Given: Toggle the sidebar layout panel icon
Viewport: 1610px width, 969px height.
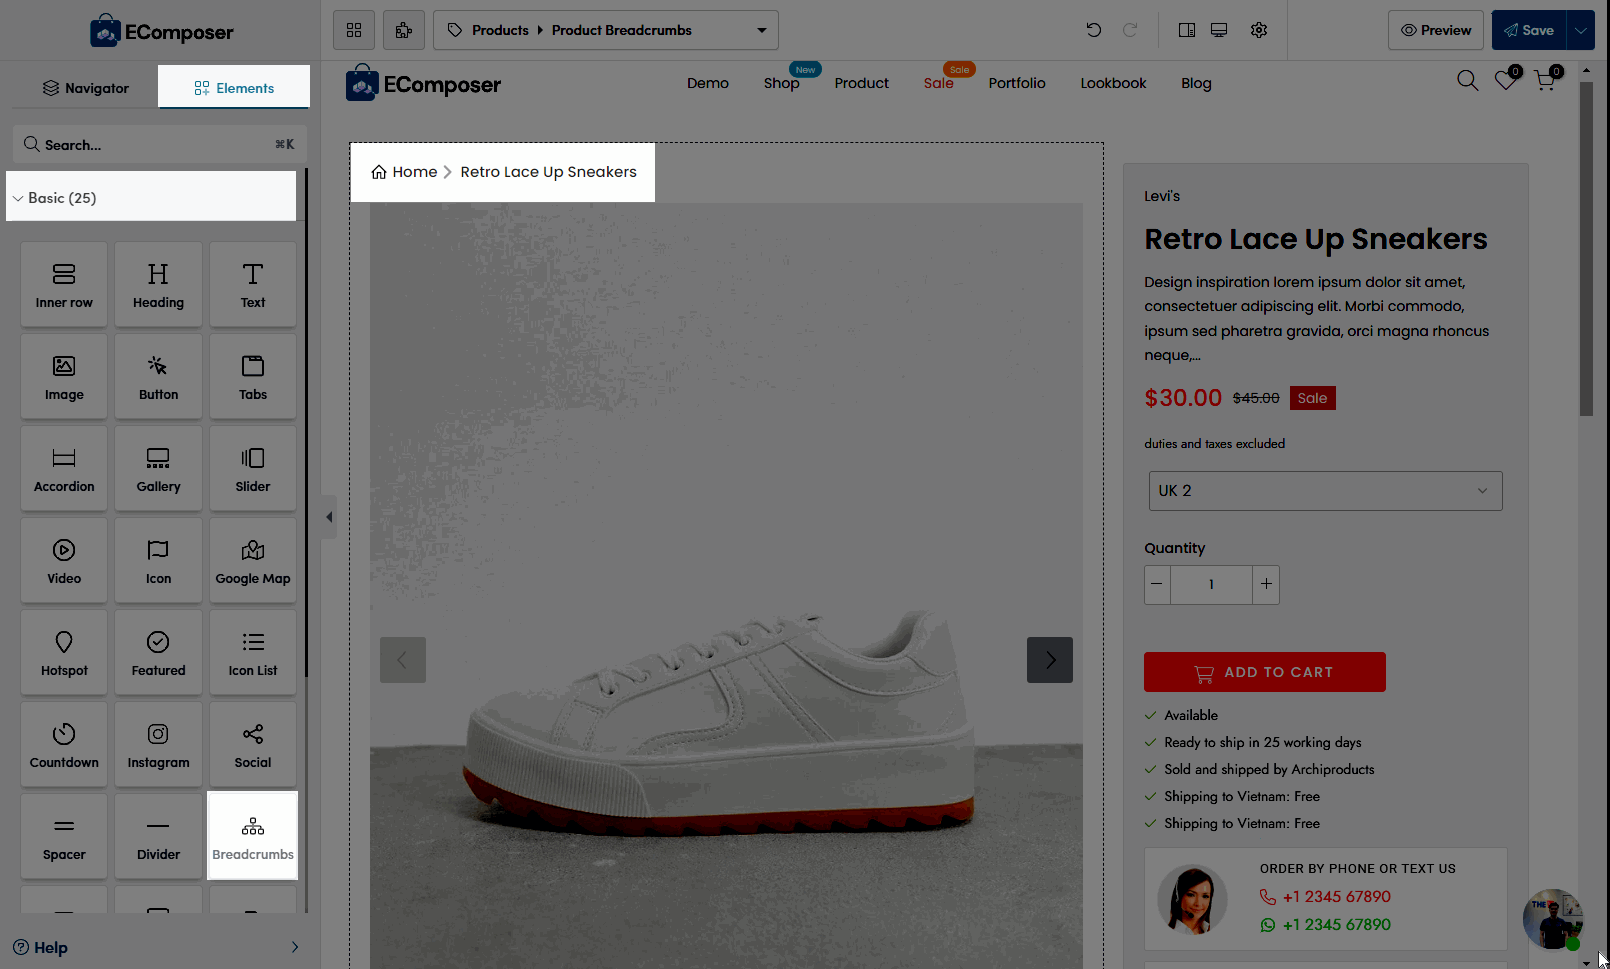Looking at the screenshot, I should tap(1187, 30).
